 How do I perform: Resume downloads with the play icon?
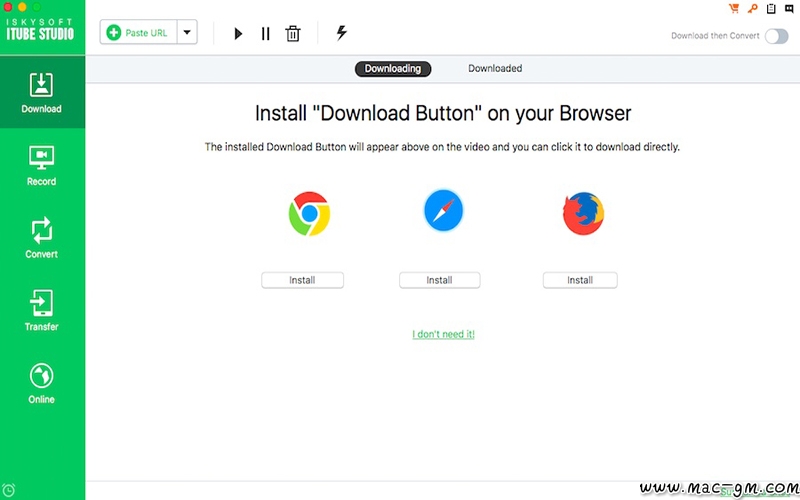238,34
